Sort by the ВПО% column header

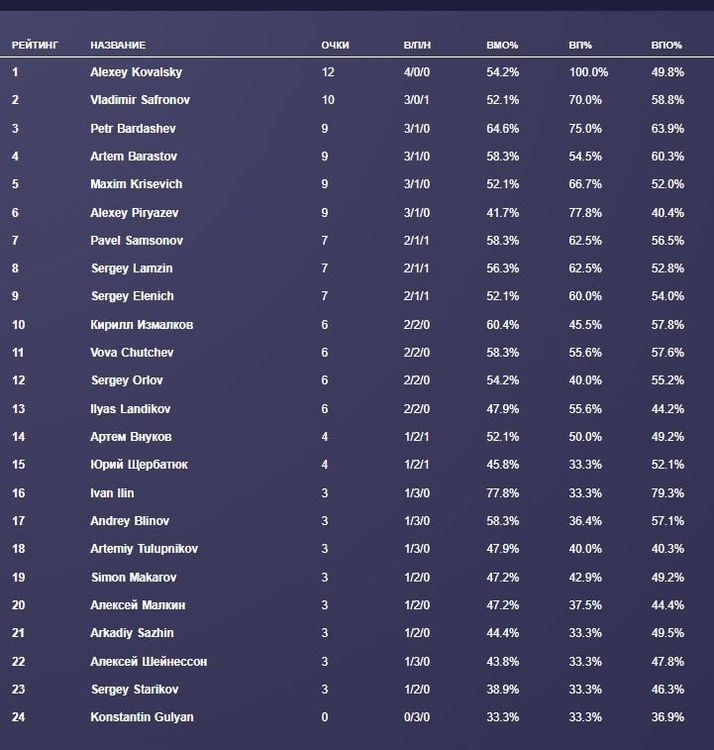click(x=666, y=45)
